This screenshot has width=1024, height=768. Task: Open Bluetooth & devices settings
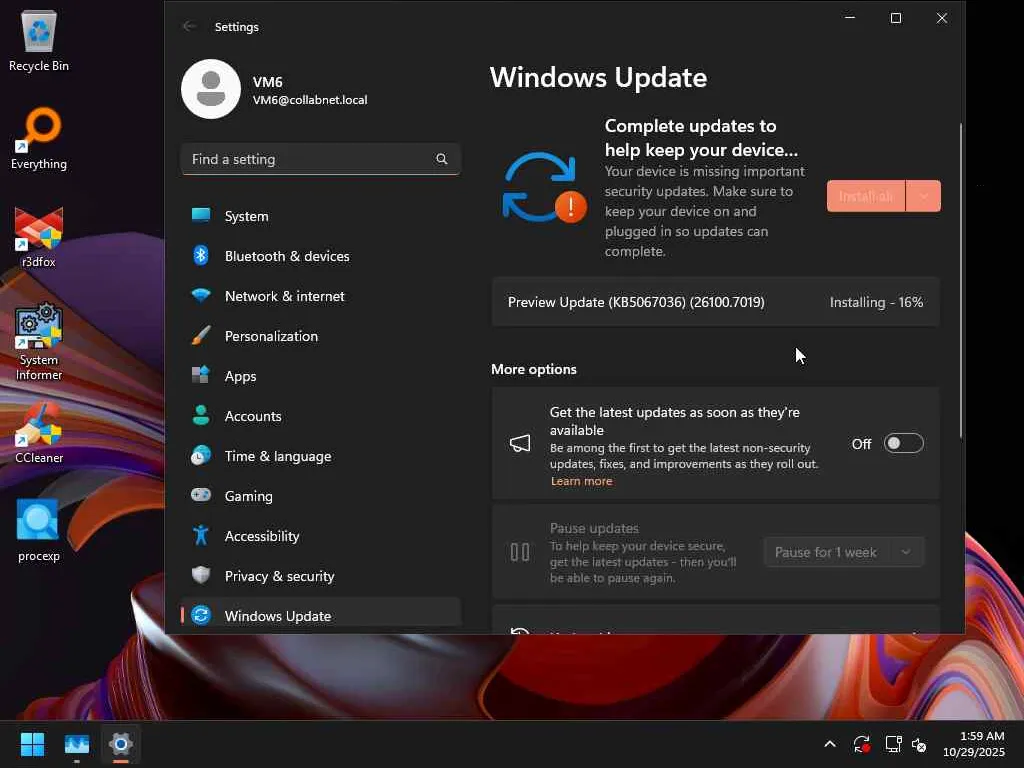321,255
